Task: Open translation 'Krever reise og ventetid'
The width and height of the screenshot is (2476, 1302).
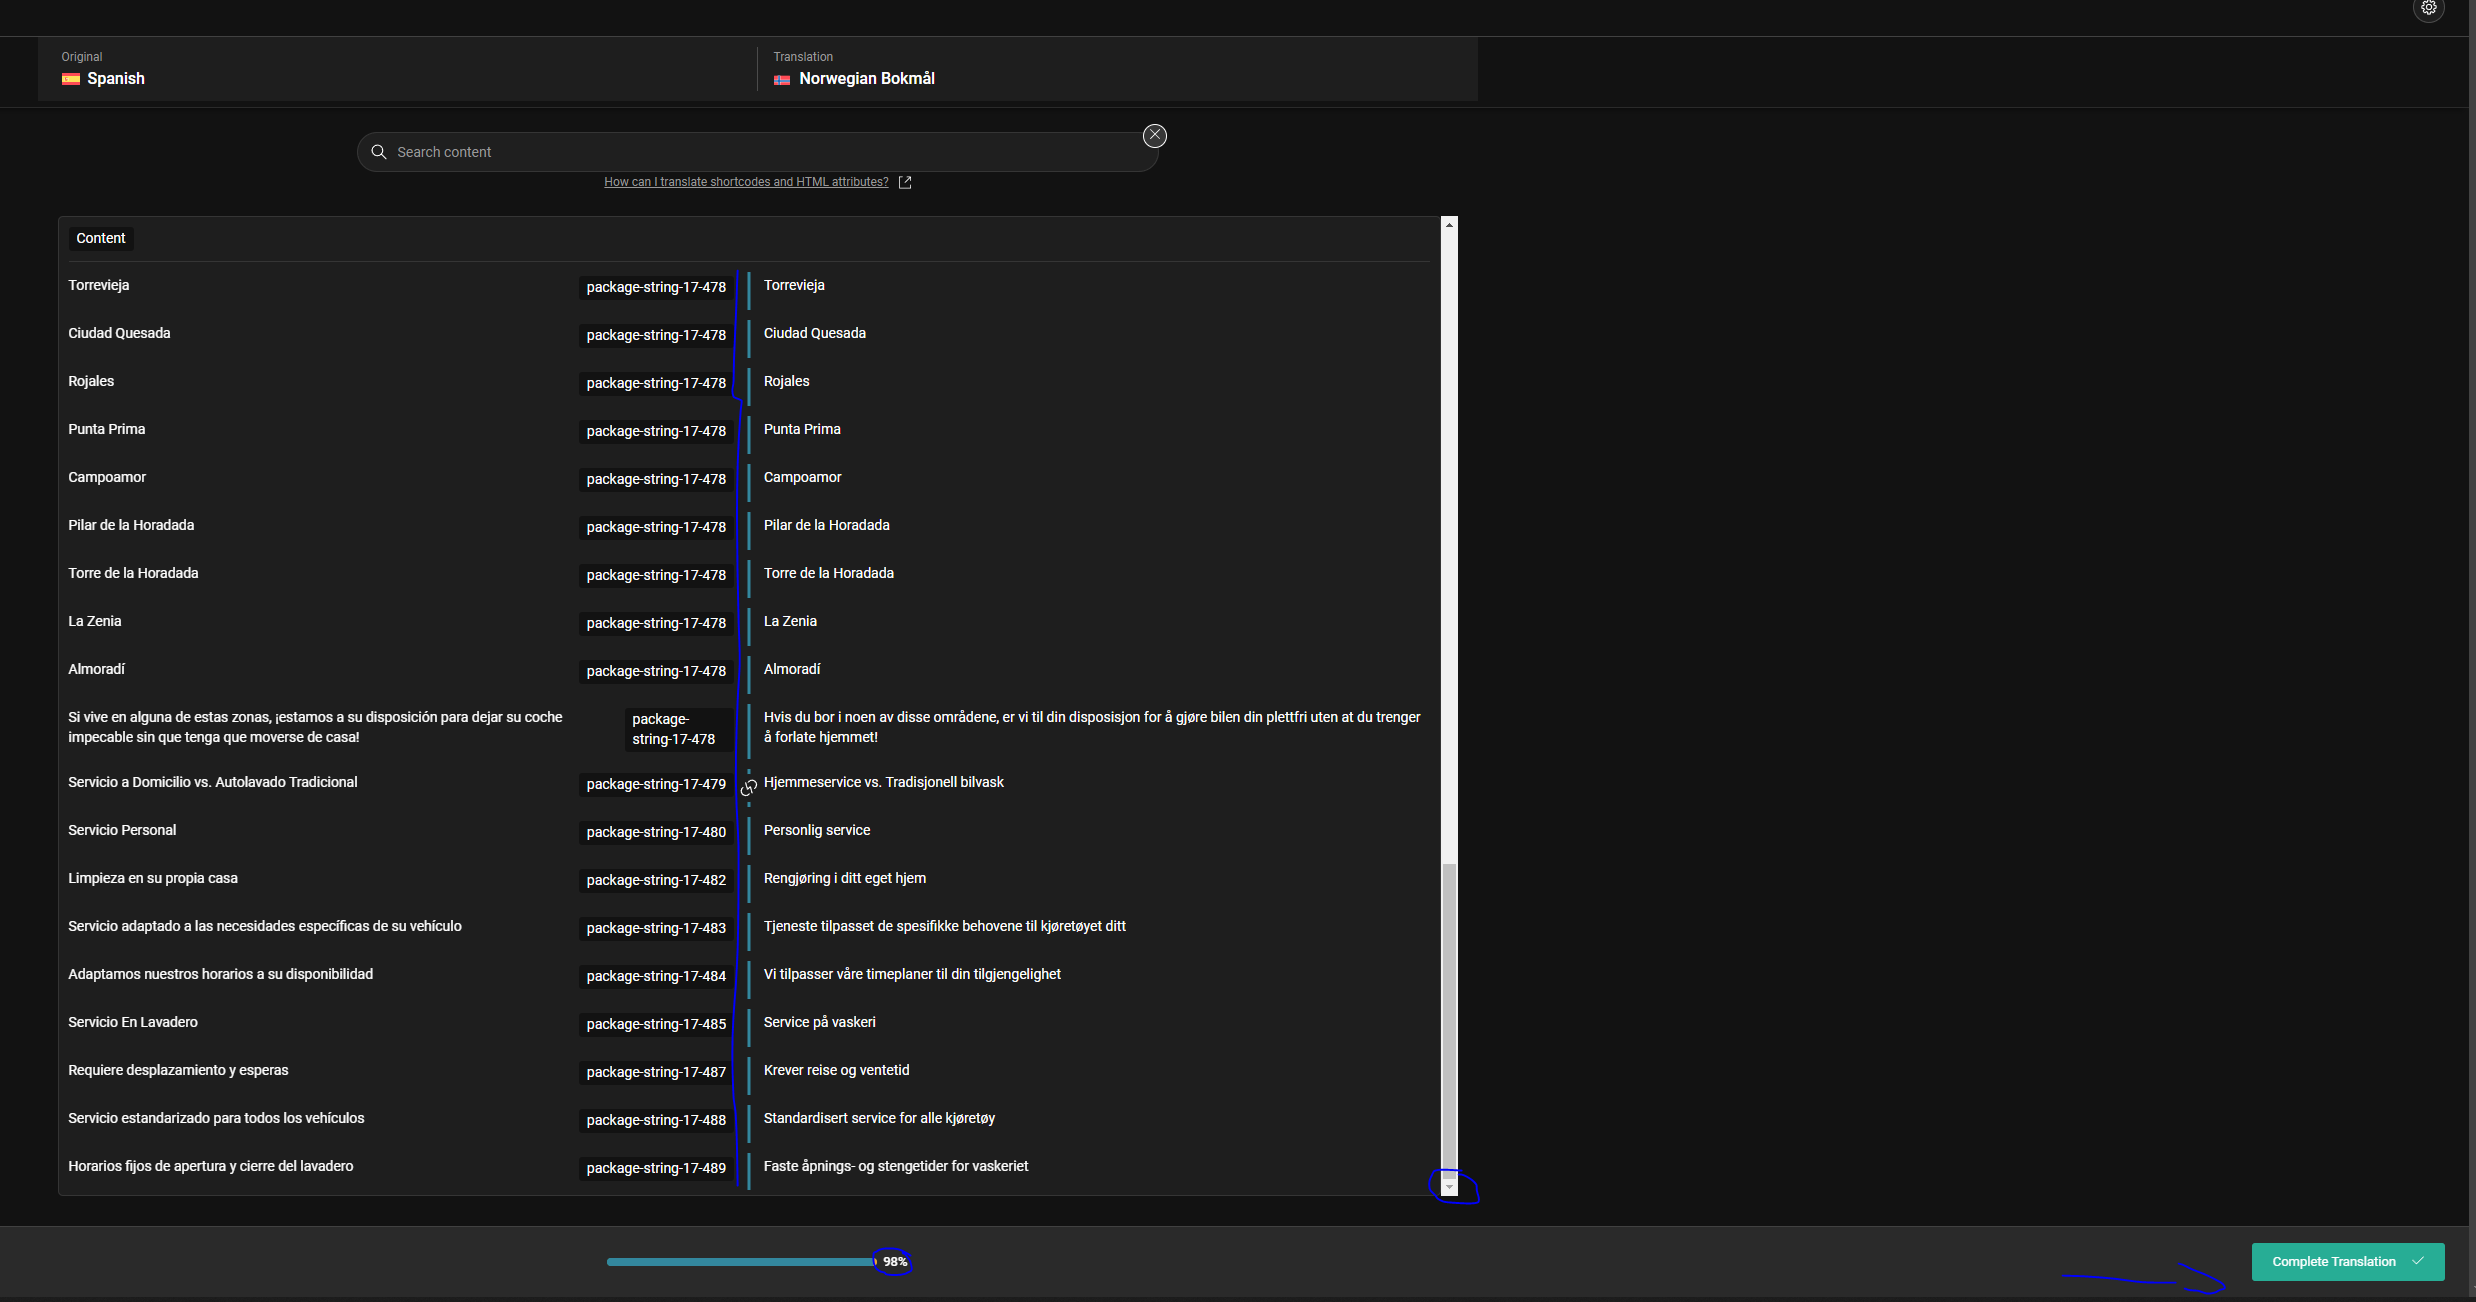Action: click(836, 1070)
